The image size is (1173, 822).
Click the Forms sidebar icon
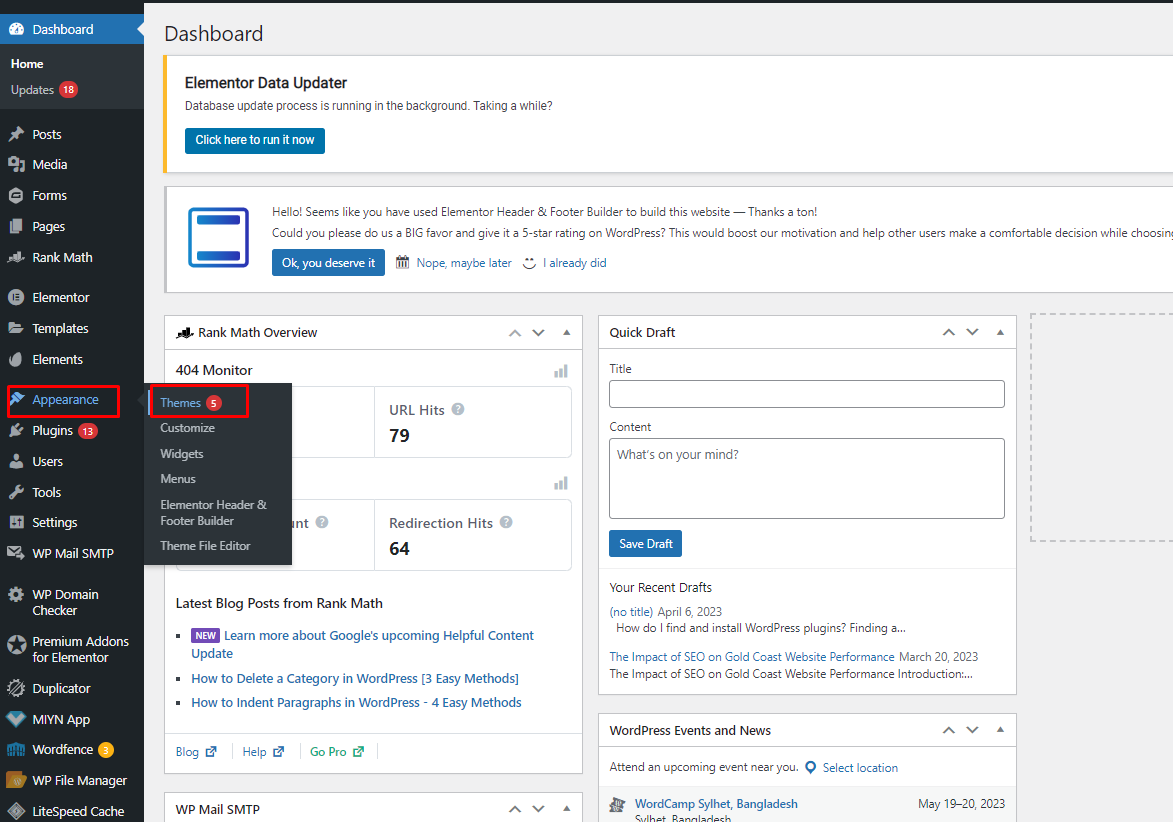(x=16, y=195)
